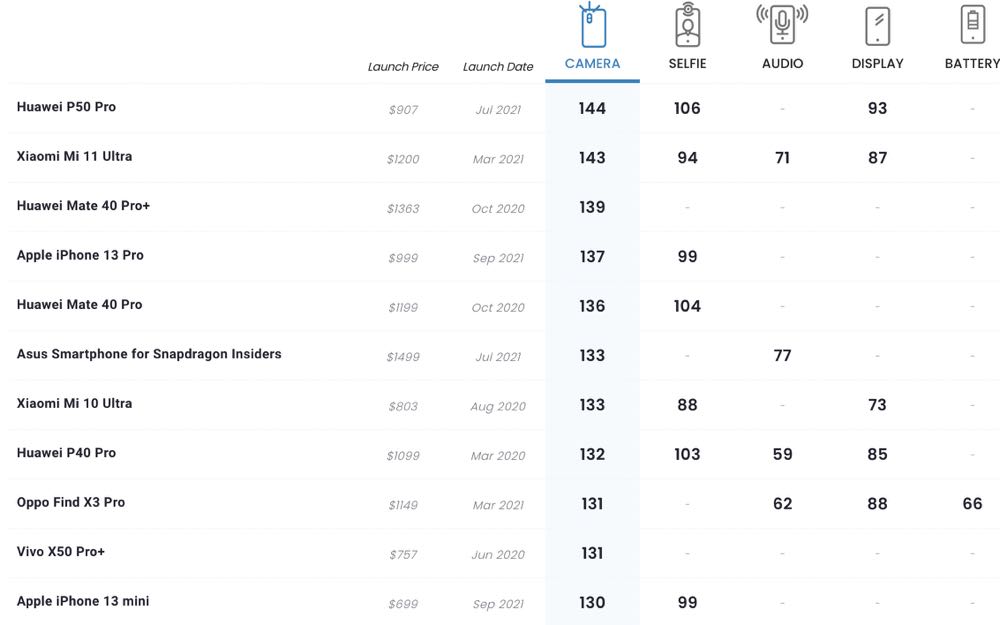The width and height of the screenshot is (1000, 625).
Task: Open the Oppo Find X3 Pro link
Action: pyautogui.click(x=71, y=503)
